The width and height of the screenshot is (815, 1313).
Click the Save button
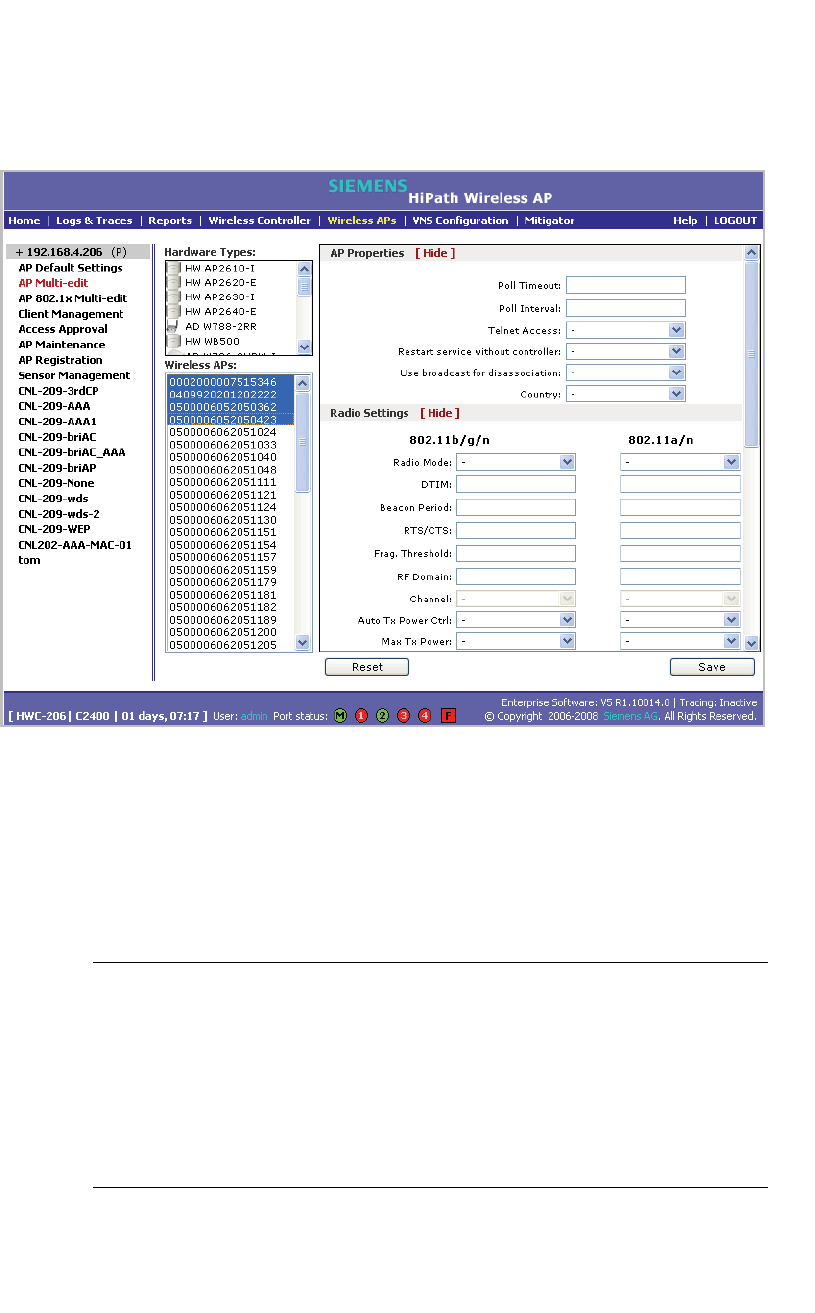pos(712,667)
